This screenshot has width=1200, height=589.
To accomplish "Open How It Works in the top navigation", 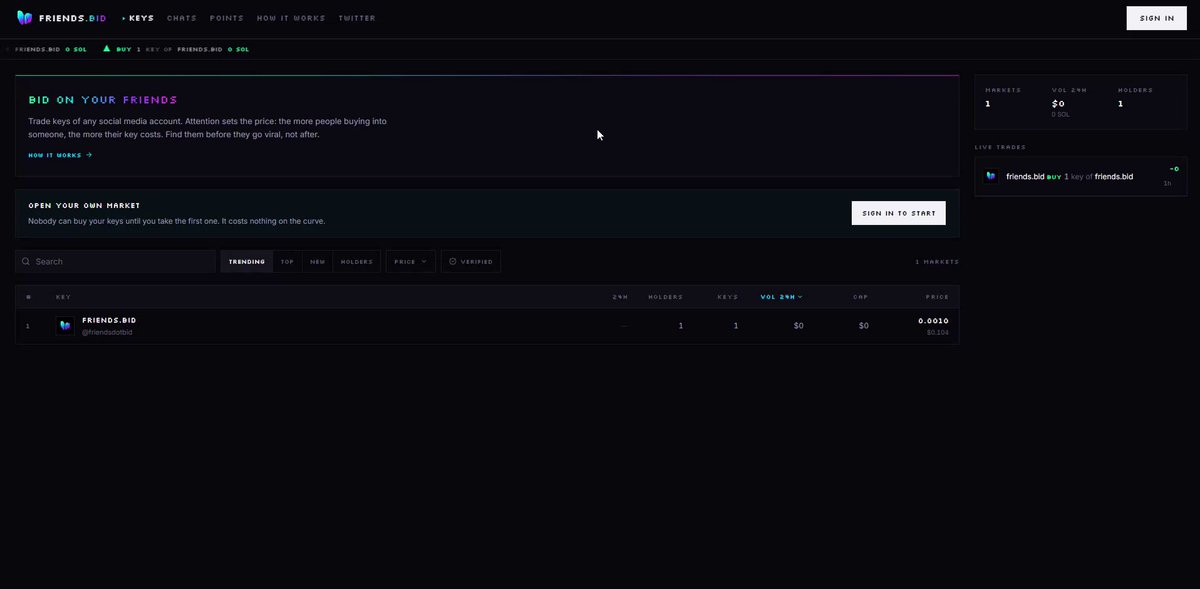I will point(291,18).
